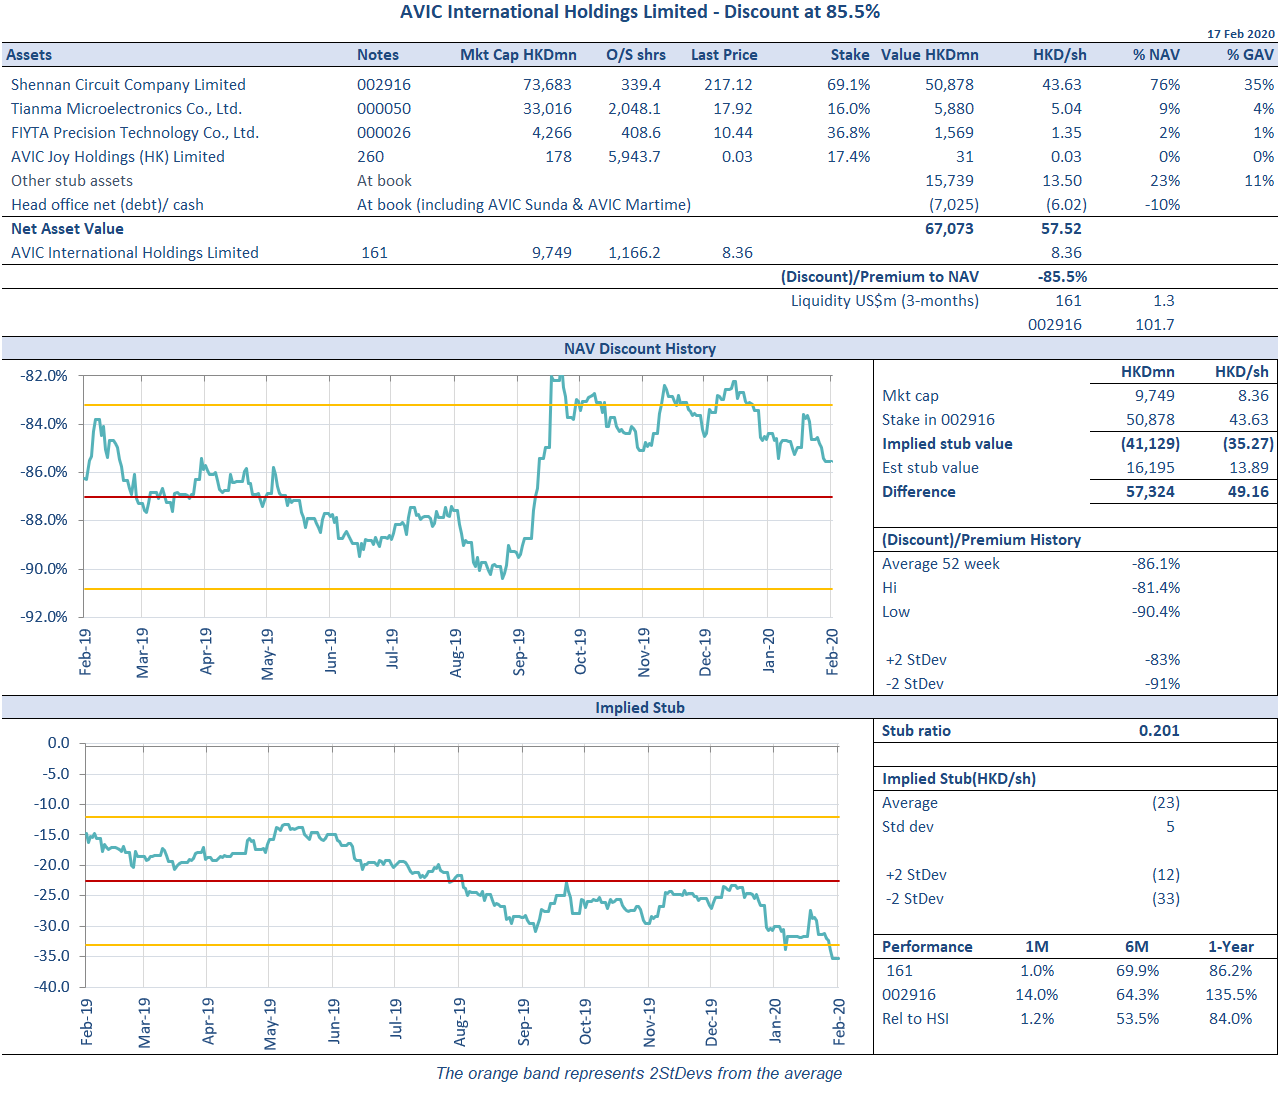Select the stake value '69.1%'
Viewport: 1284px width, 1098px height.
(849, 85)
